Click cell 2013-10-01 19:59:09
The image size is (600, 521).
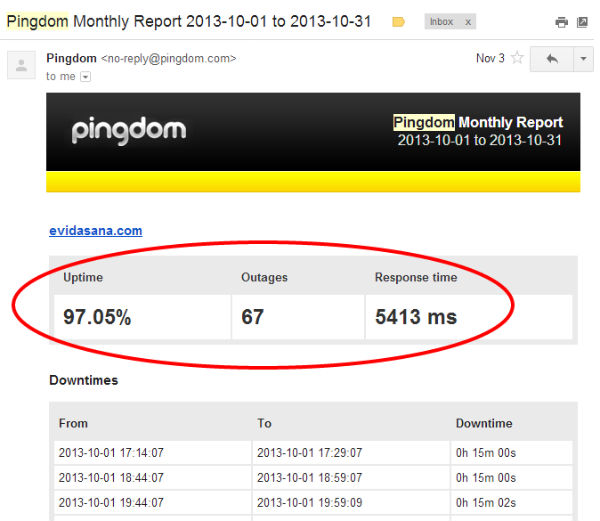309,503
